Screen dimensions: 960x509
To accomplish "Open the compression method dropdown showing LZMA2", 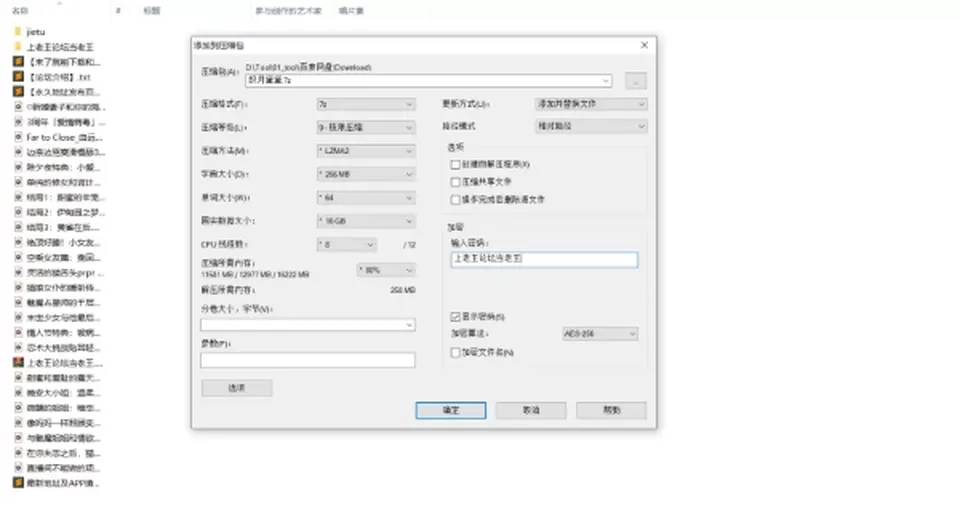I will (x=366, y=151).
